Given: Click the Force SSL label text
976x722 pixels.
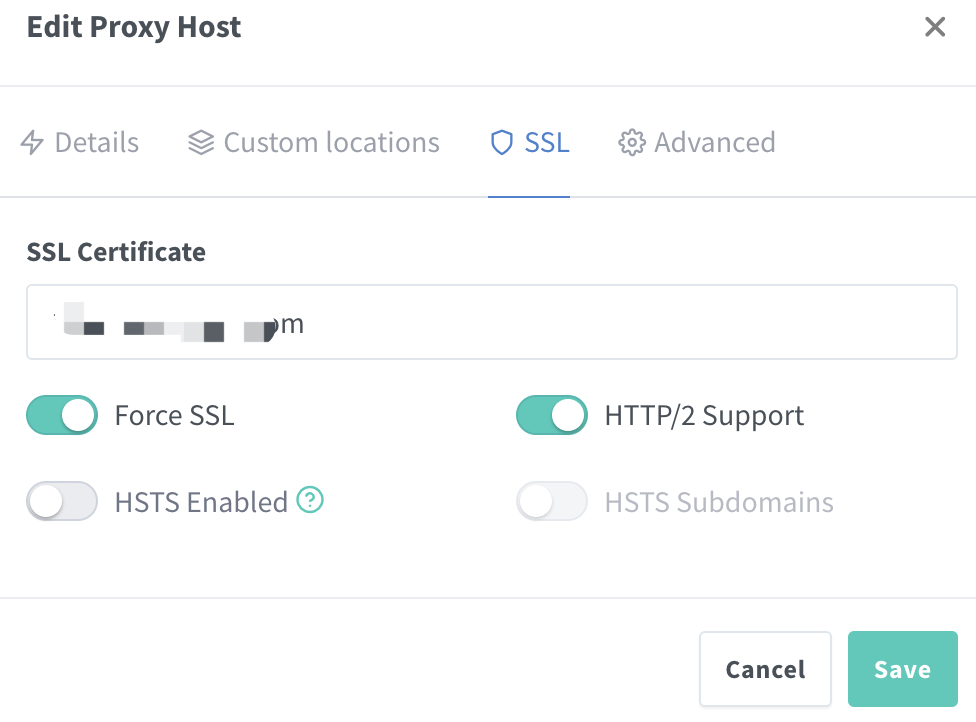Looking at the screenshot, I should 175,415.
